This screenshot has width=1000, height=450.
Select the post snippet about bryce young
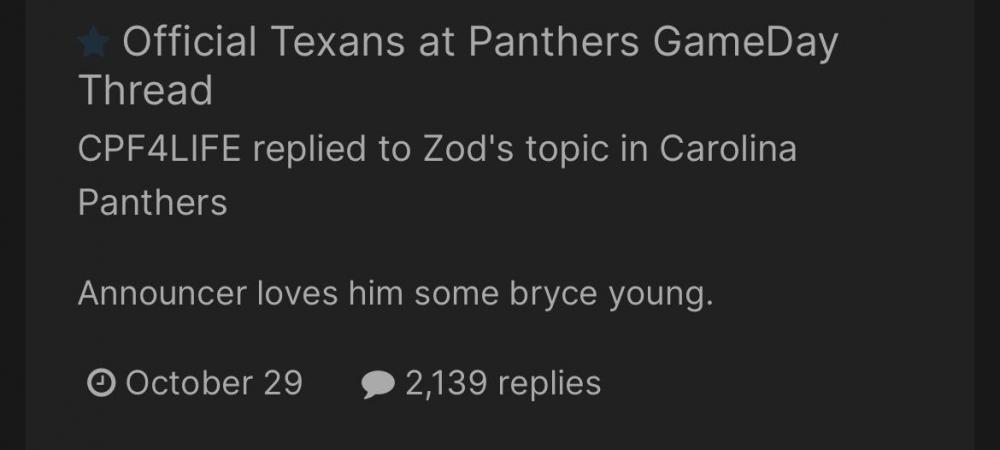[x=395, y=294]
